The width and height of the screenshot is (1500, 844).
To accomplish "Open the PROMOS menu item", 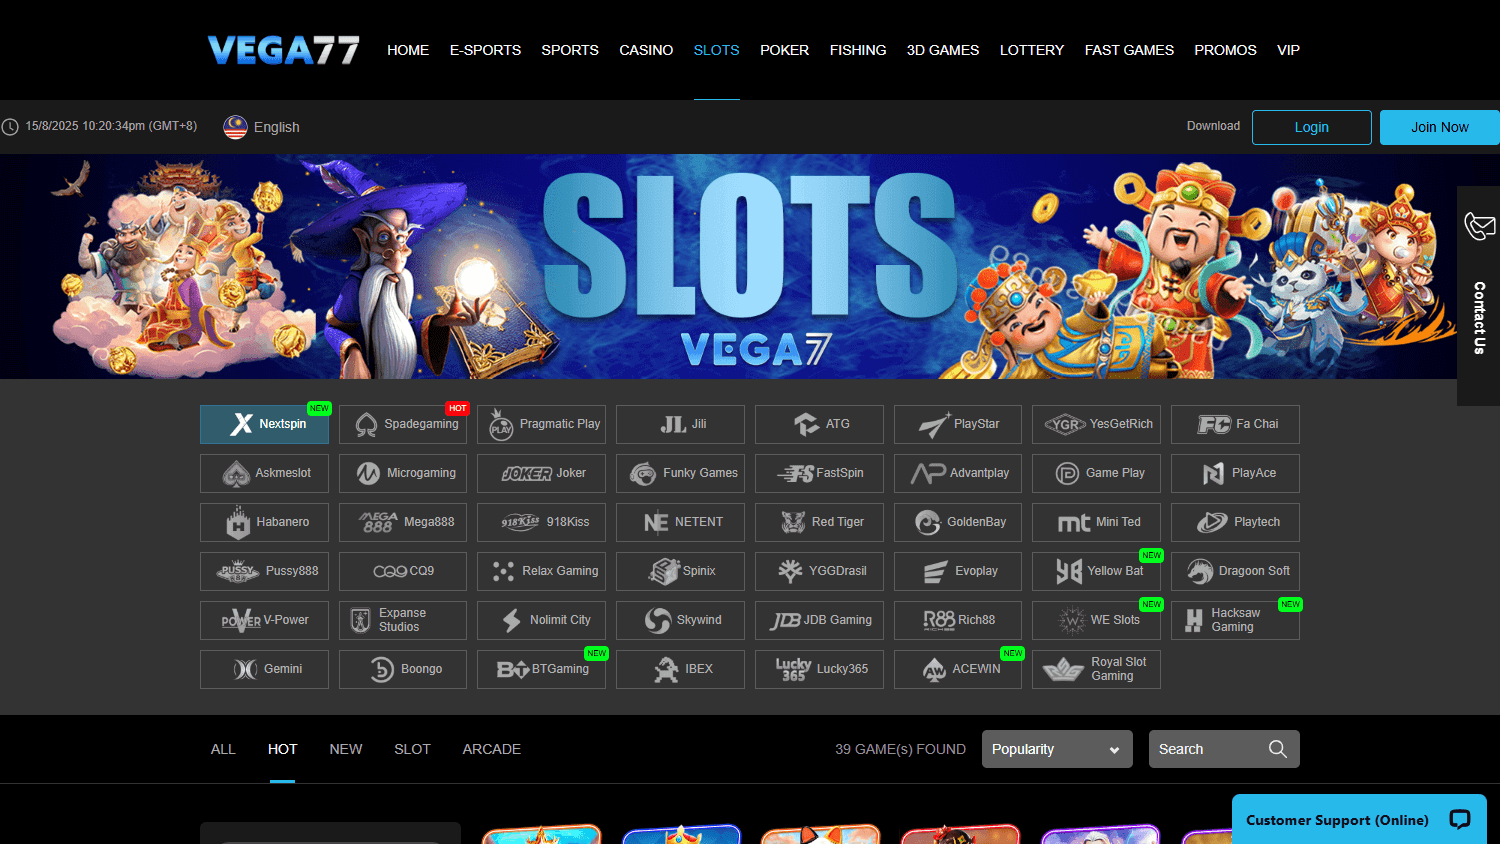I will tap(1225, 50).
